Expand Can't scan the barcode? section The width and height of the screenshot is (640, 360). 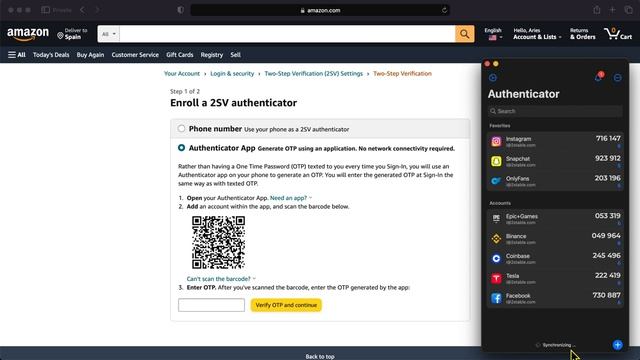coord(221,279)
